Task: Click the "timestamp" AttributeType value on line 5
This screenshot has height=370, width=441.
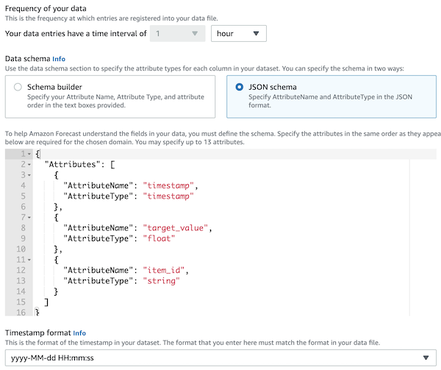Action: 168,196
